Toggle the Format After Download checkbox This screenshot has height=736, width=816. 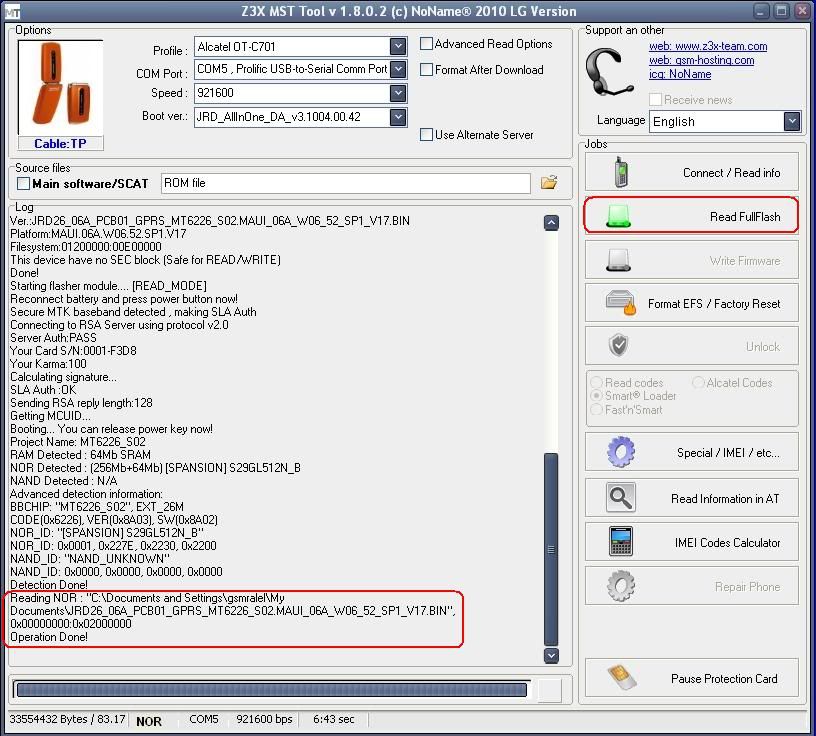pos(427,70)
